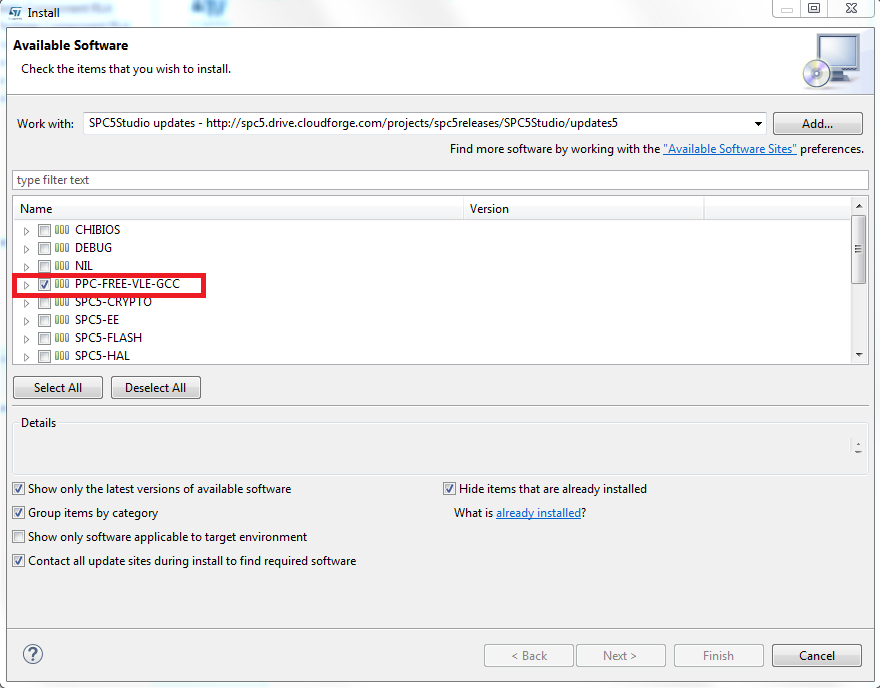Check the SPC5-HAL checkbox
The width and height of the screenshot is (880, 688).
44,356
